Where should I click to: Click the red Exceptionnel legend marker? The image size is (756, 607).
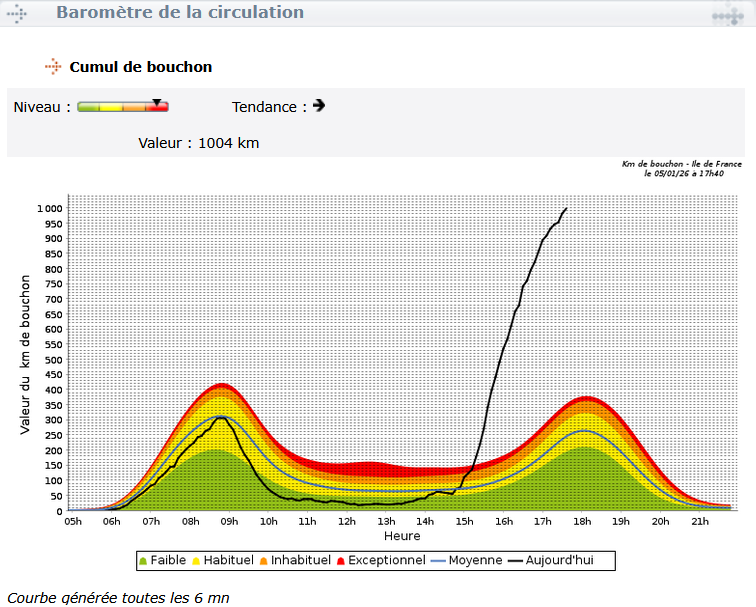point(340,561)
